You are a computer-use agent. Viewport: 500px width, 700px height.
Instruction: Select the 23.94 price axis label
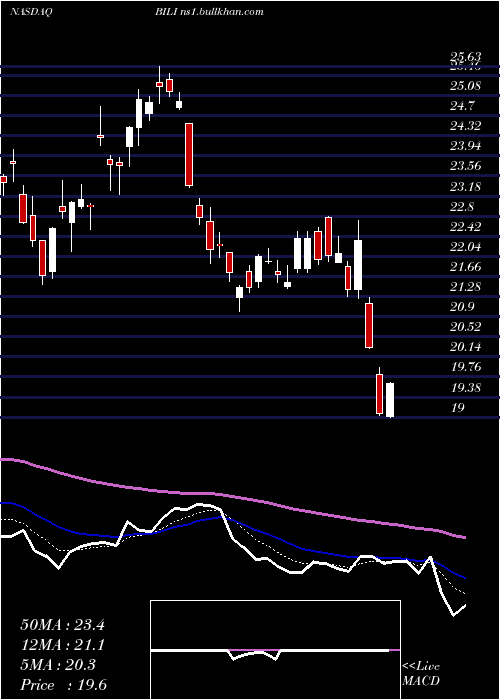point(466,146)
